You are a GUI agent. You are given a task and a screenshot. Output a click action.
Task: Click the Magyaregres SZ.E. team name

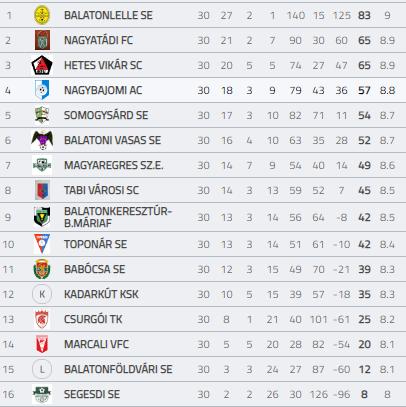tap(114, 165)
